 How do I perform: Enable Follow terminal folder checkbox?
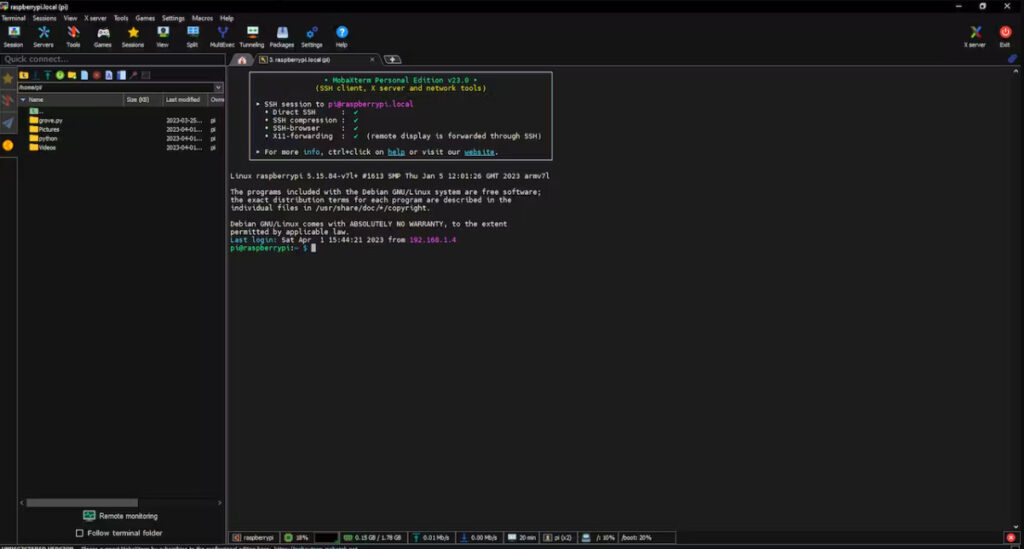click(x=80, y=533)
